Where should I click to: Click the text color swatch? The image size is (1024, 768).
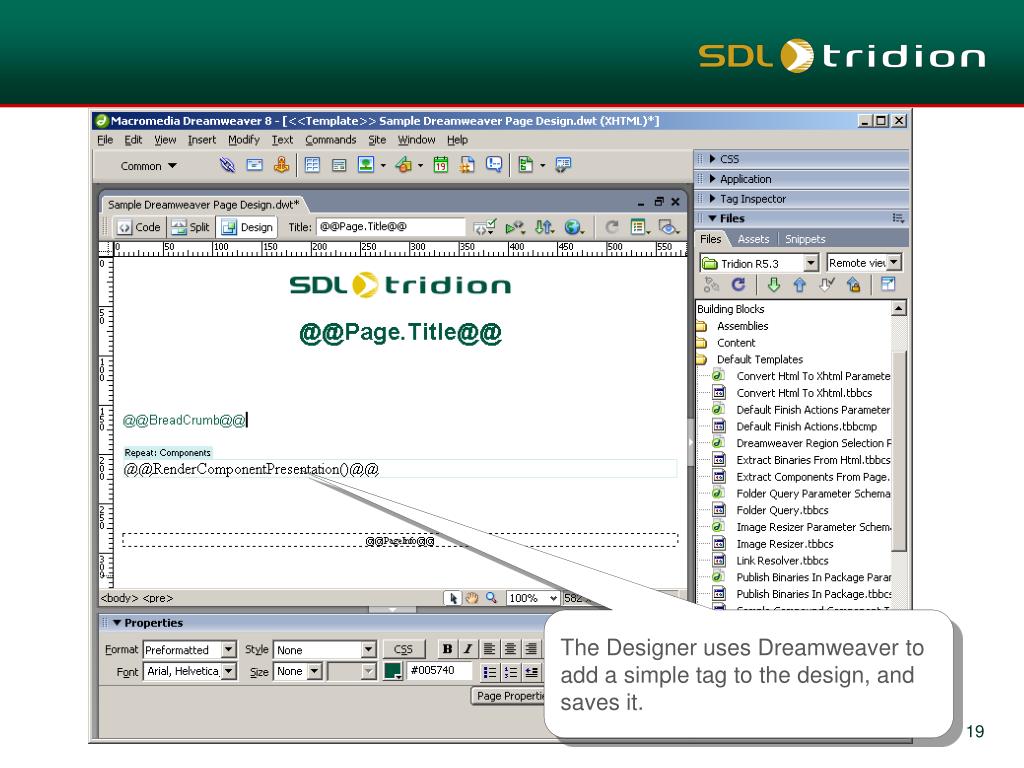[393, 671]
